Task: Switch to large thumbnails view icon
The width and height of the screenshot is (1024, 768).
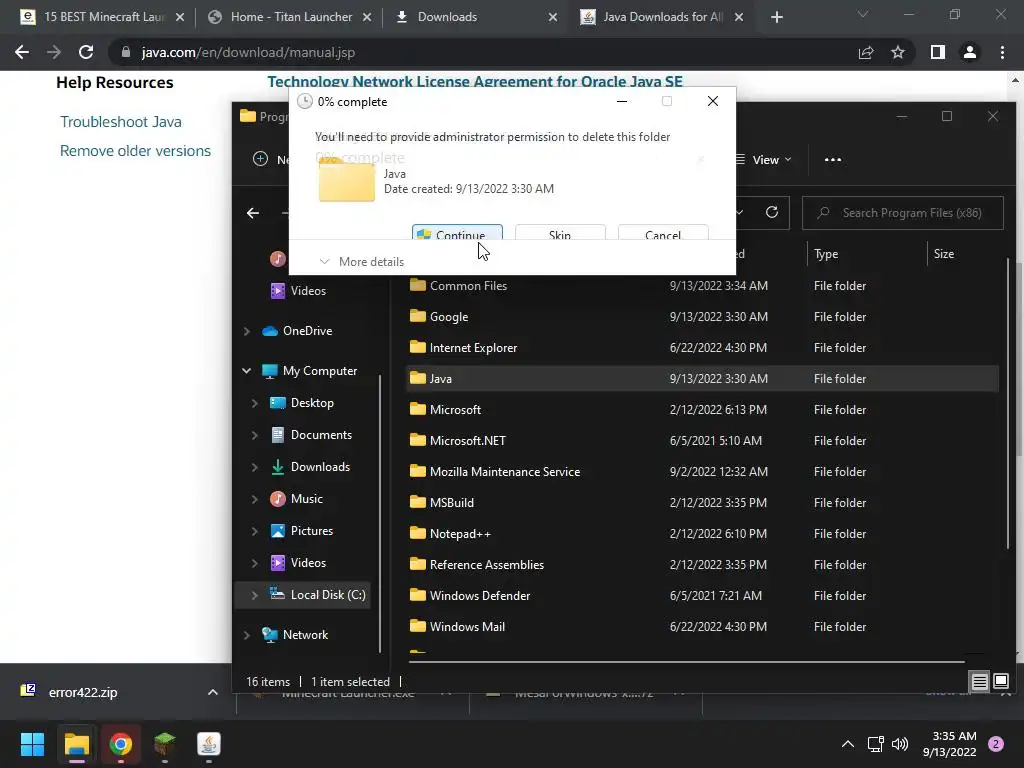Action: point(1001,682)
